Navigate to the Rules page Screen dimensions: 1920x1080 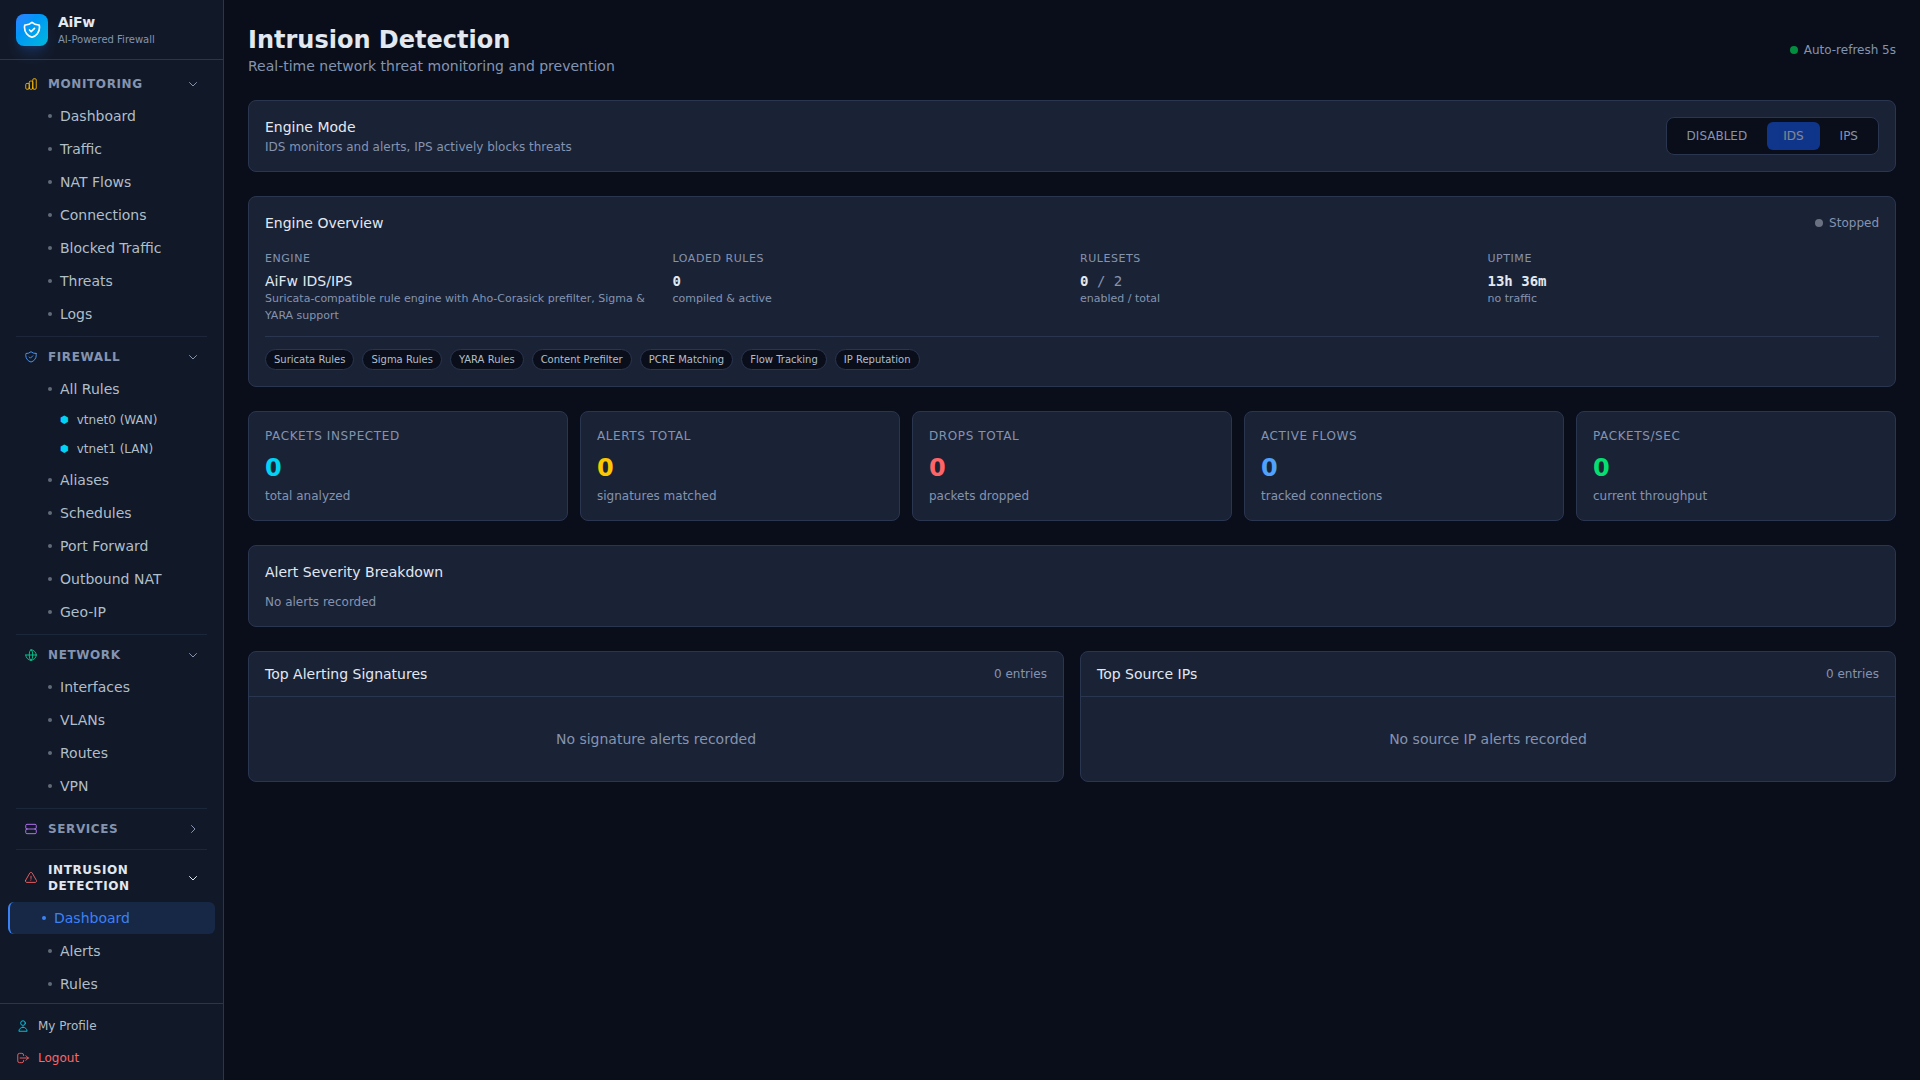click(78, 984)
